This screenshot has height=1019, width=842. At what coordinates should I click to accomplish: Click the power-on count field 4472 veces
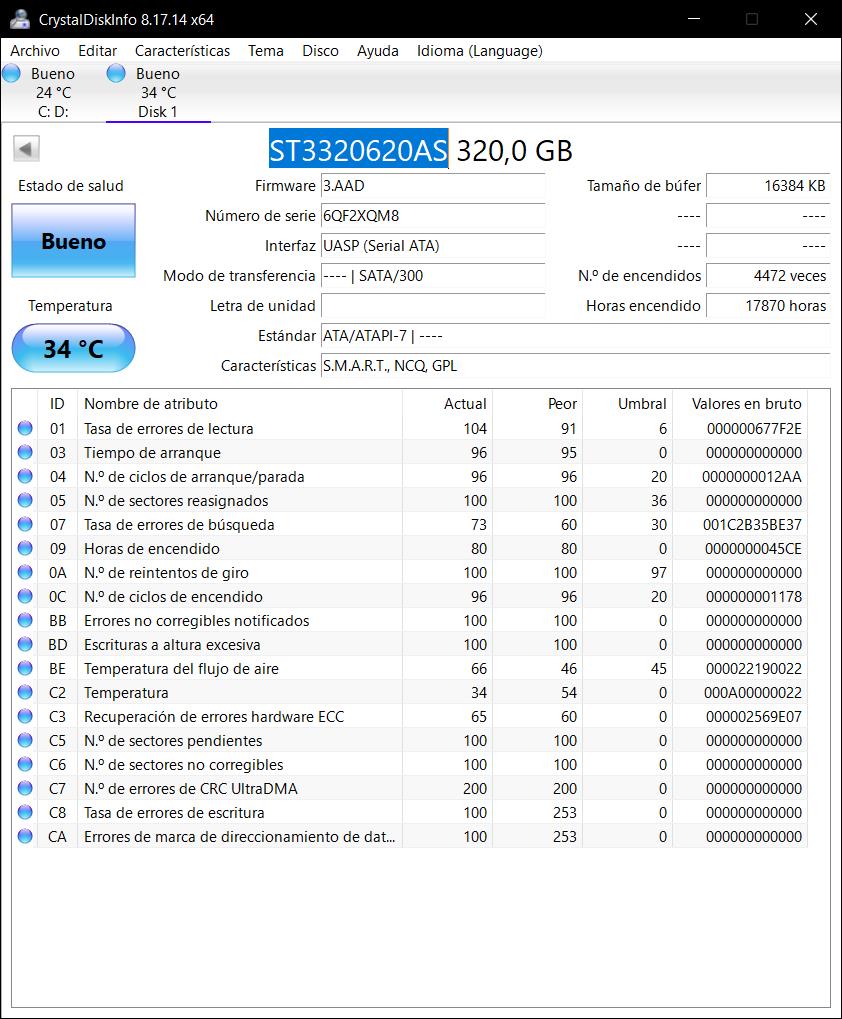768,276
